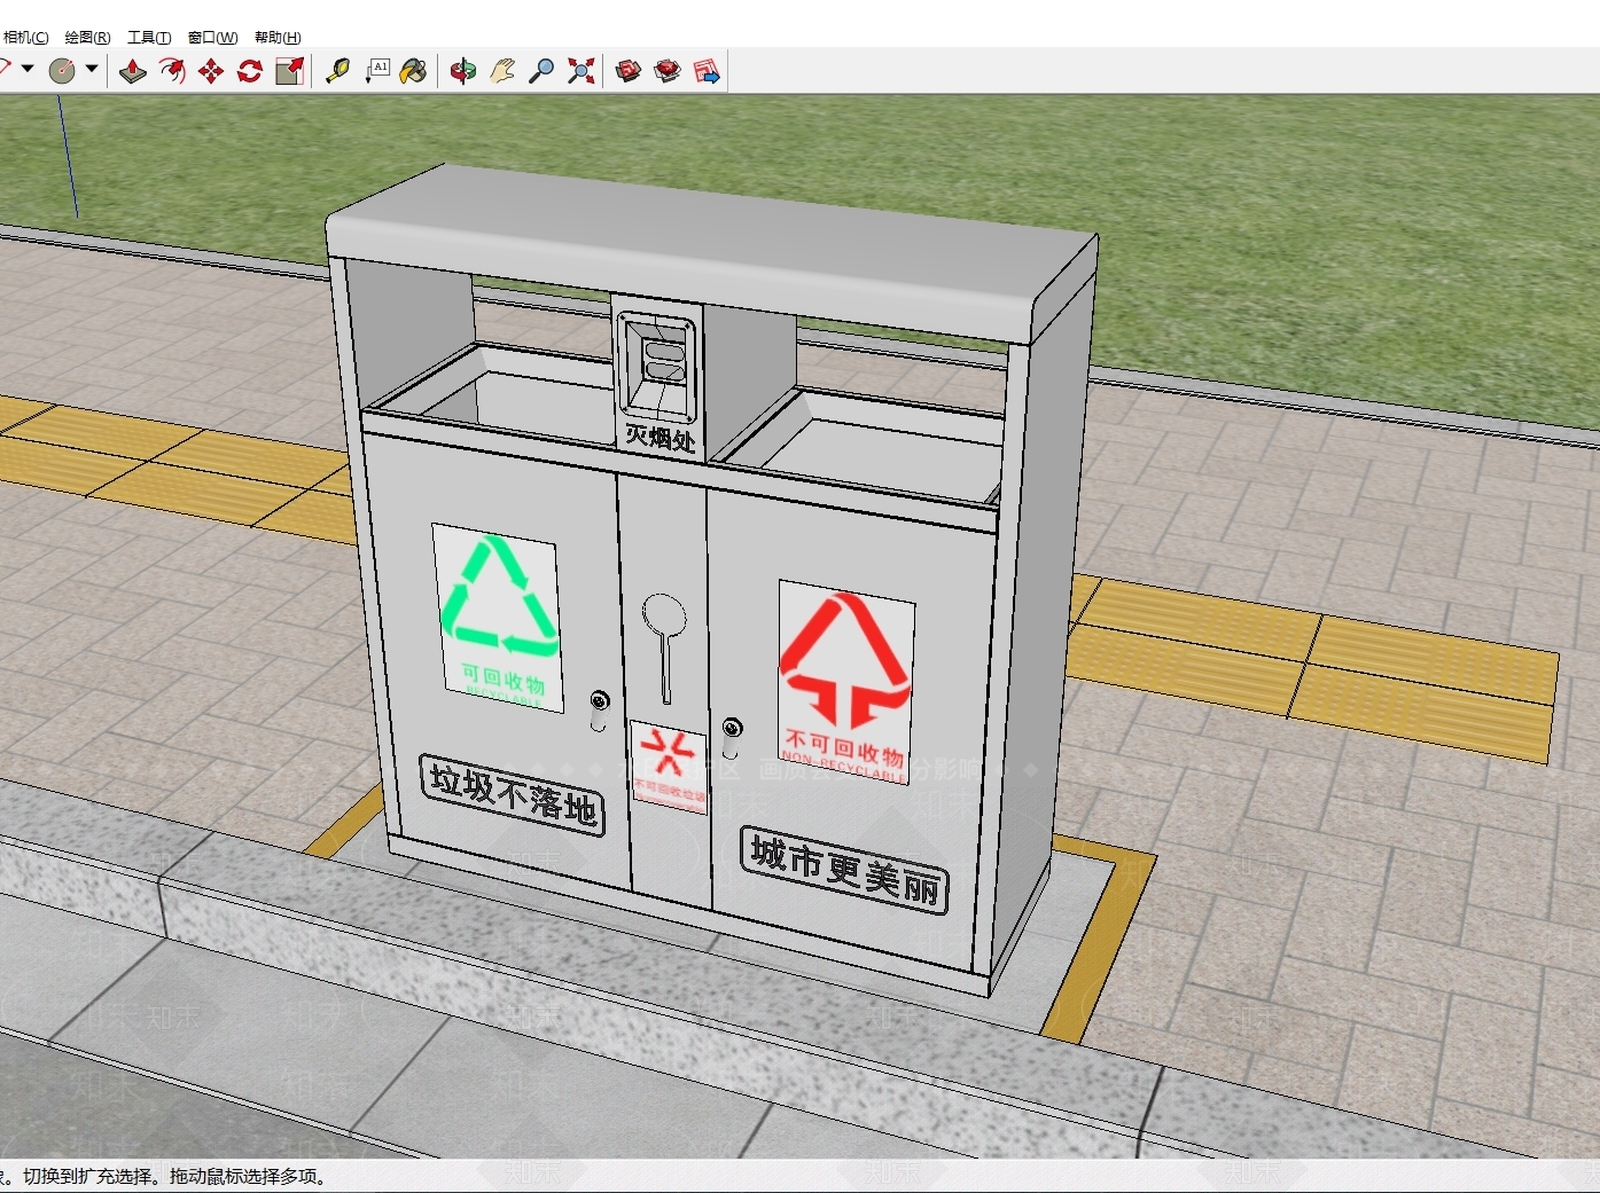Open the 相机(C) camera menu
Screen dimensions: 1600x1193
25,37
